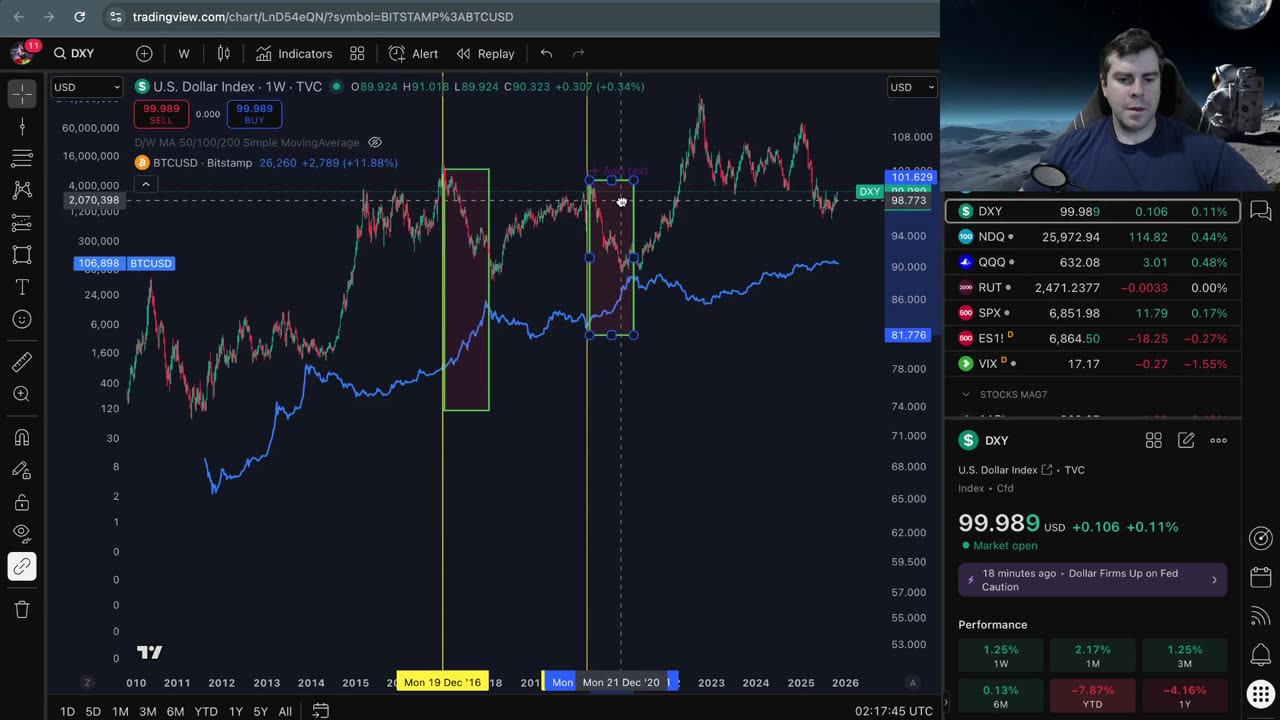Click the Z time zone axis button
The height and width of the screenshot is (720, 1280).
coord(87,682)
